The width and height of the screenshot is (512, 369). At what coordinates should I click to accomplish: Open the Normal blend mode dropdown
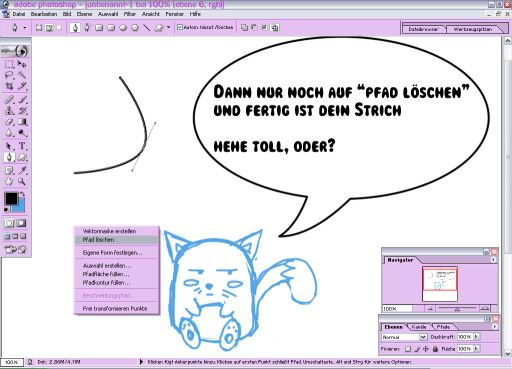tap(404, 337)
